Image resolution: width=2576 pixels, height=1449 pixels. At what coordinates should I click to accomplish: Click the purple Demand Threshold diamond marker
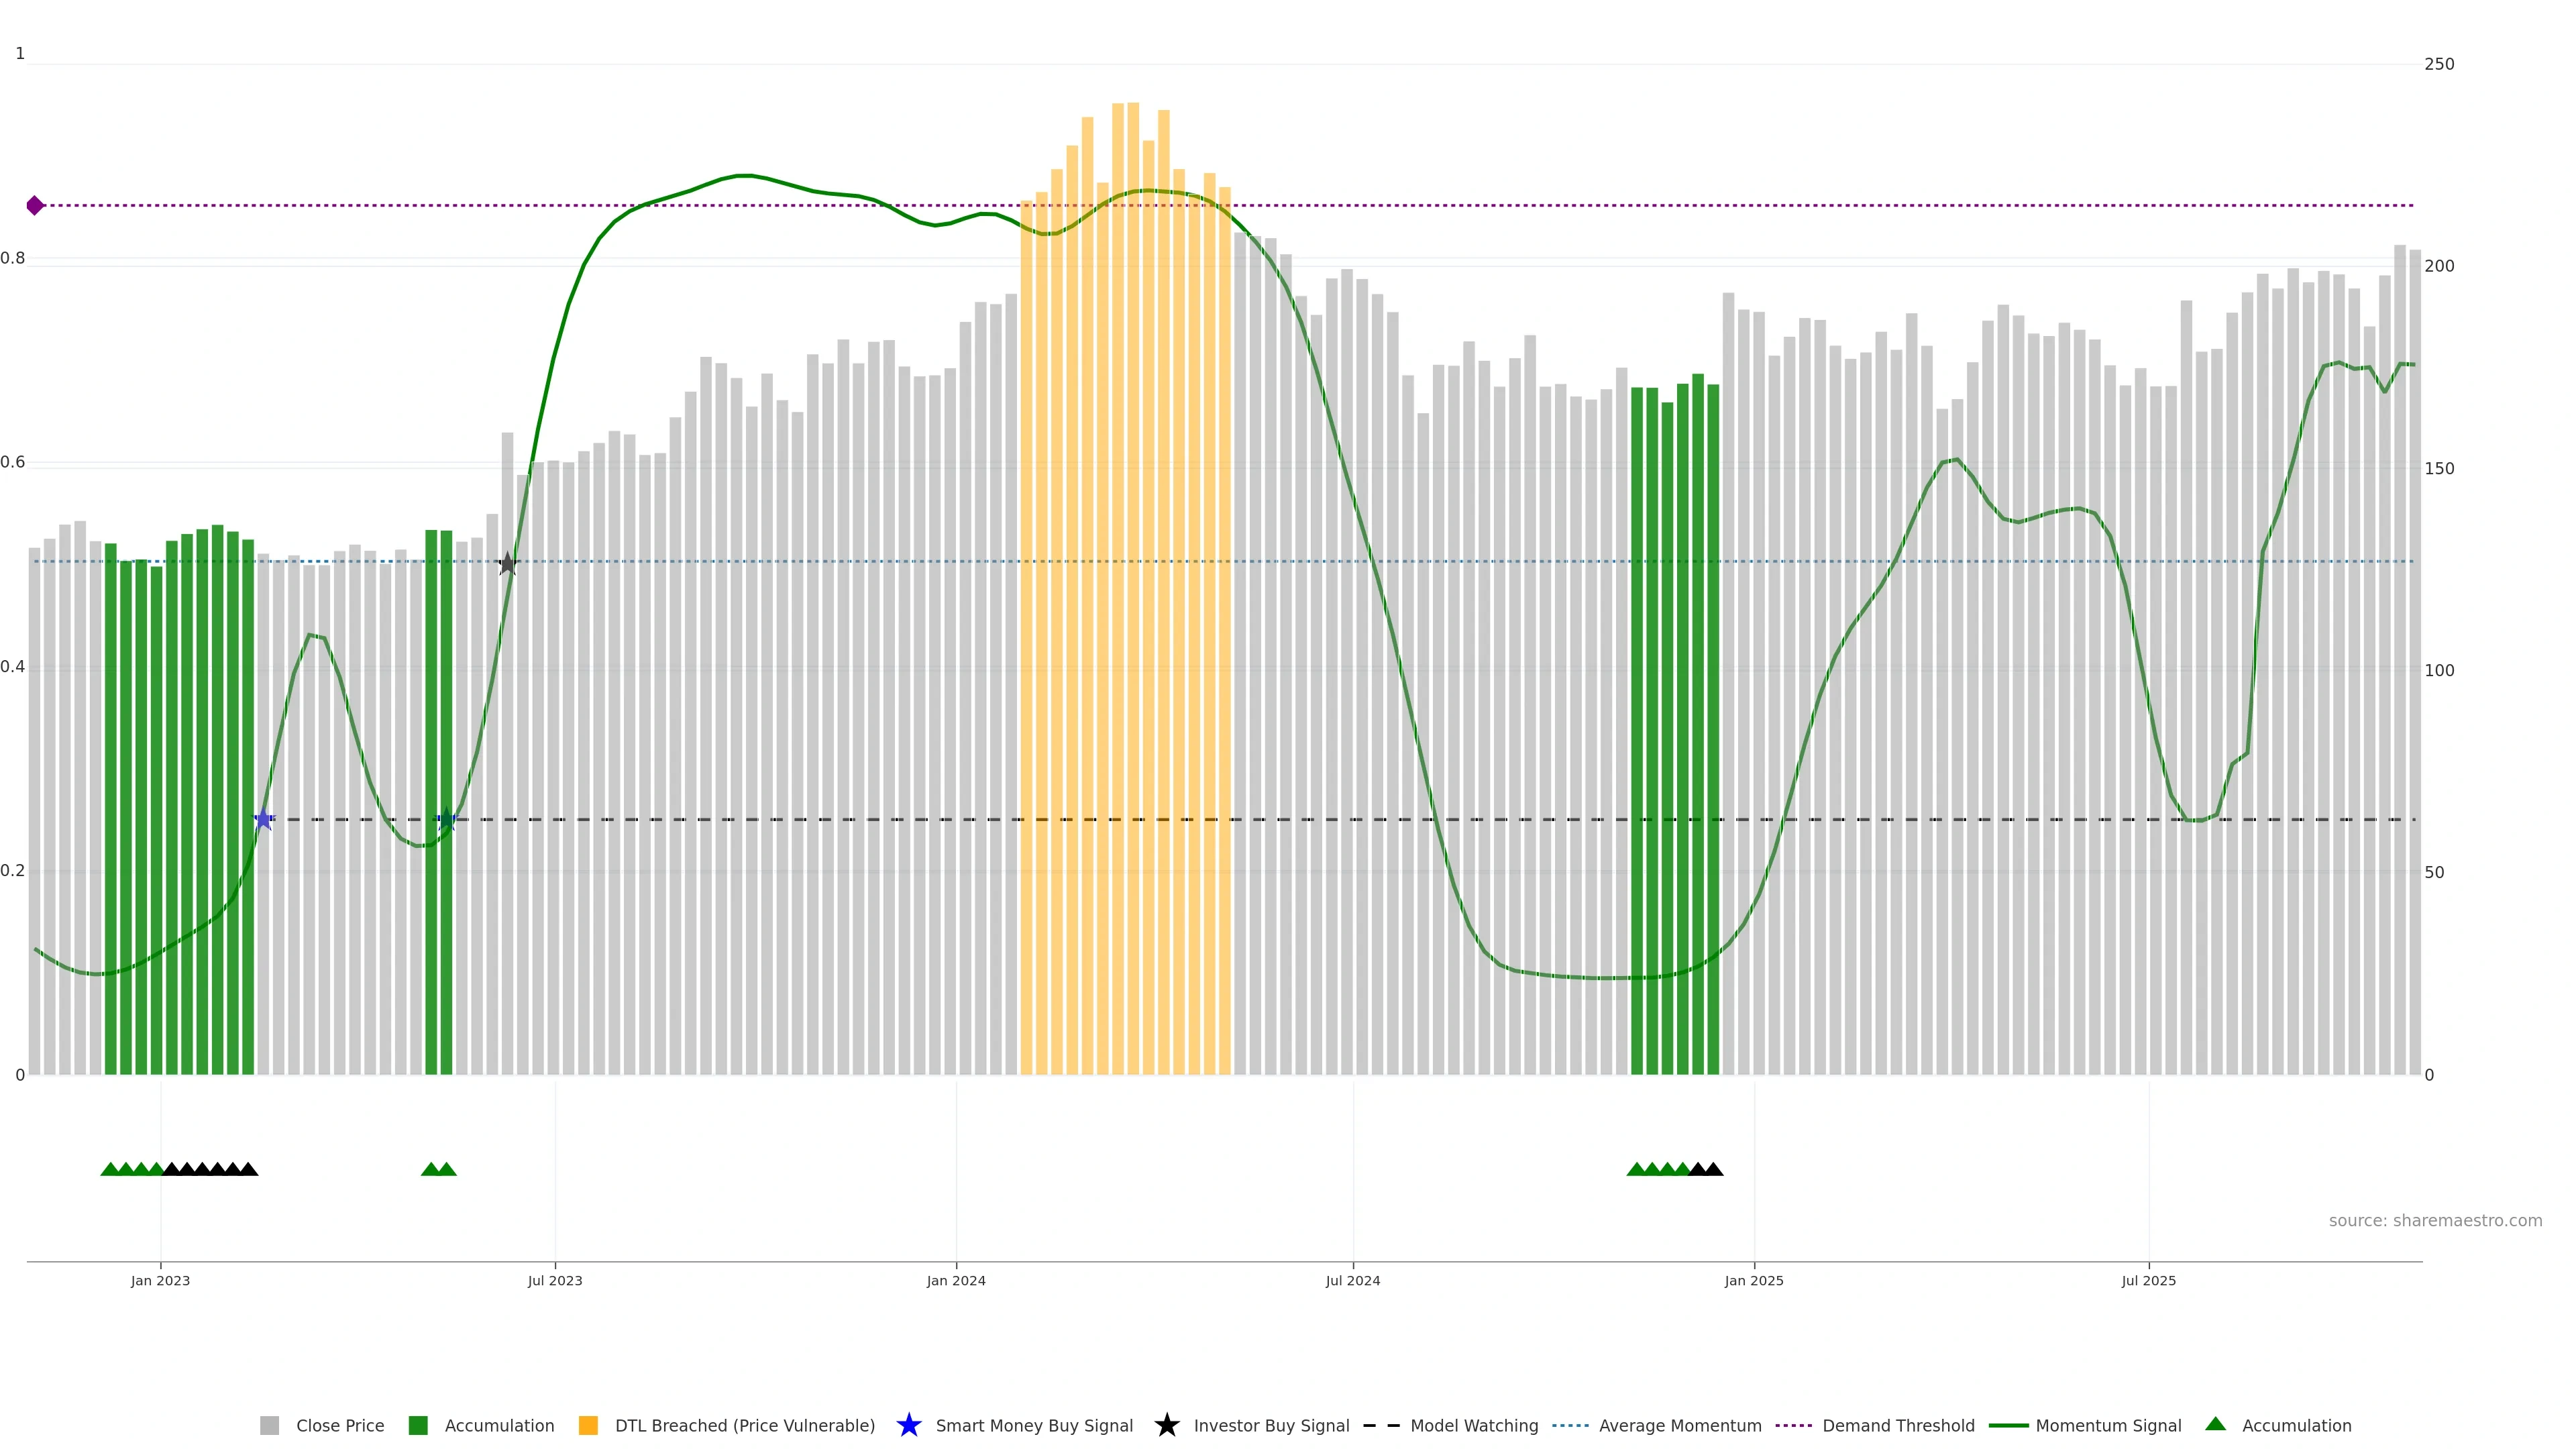coord(35,205)
